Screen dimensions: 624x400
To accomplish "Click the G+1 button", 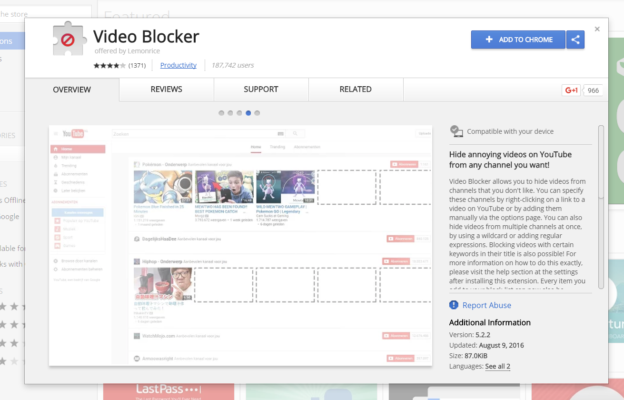I will [x=571, y=90].
